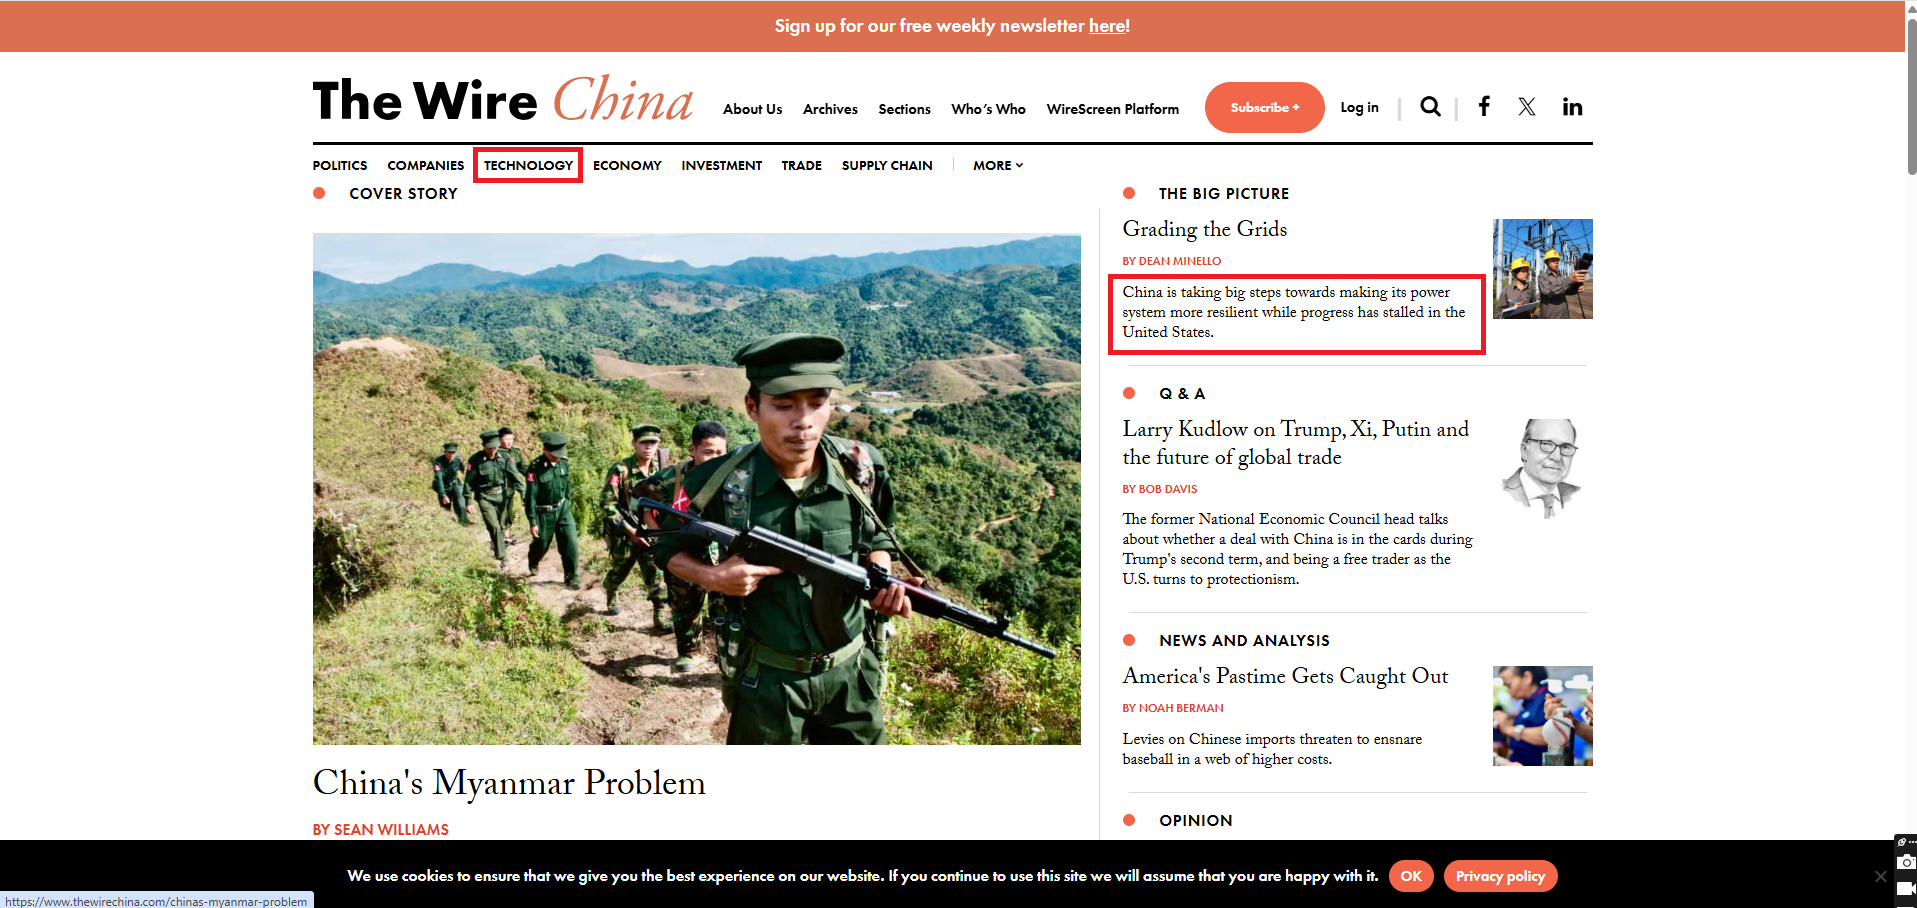Image resolution: width=1917 pixels, height=908 pixels.
Task: Select the TECHNOLOGY category tab
Action: point(528,165)
